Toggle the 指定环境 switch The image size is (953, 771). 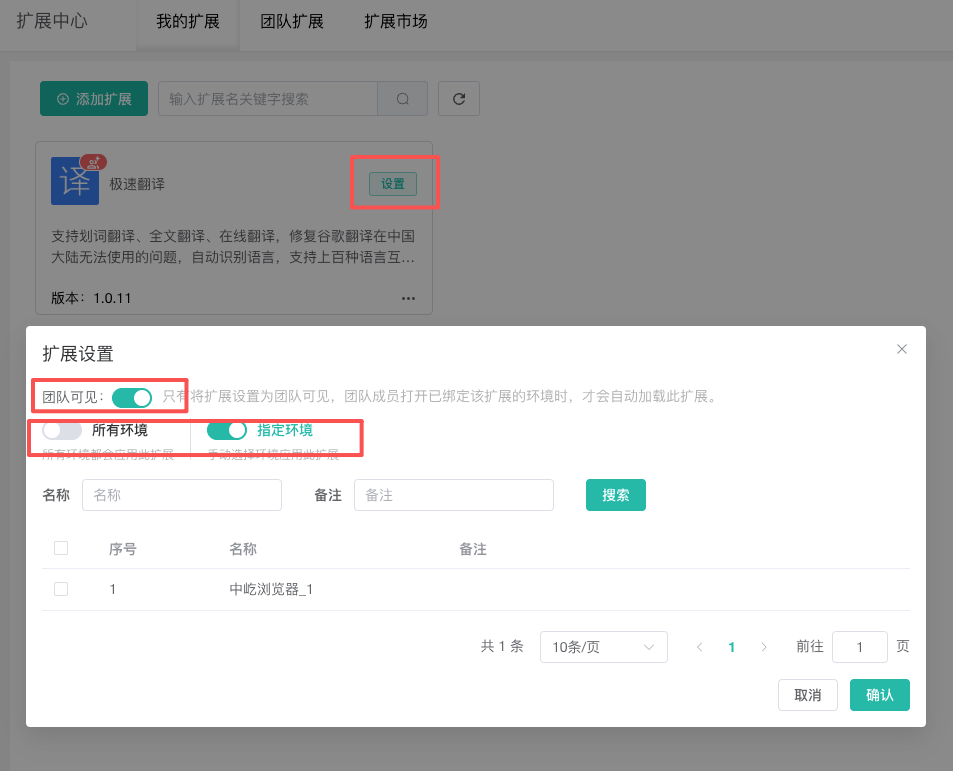point(227,430)
